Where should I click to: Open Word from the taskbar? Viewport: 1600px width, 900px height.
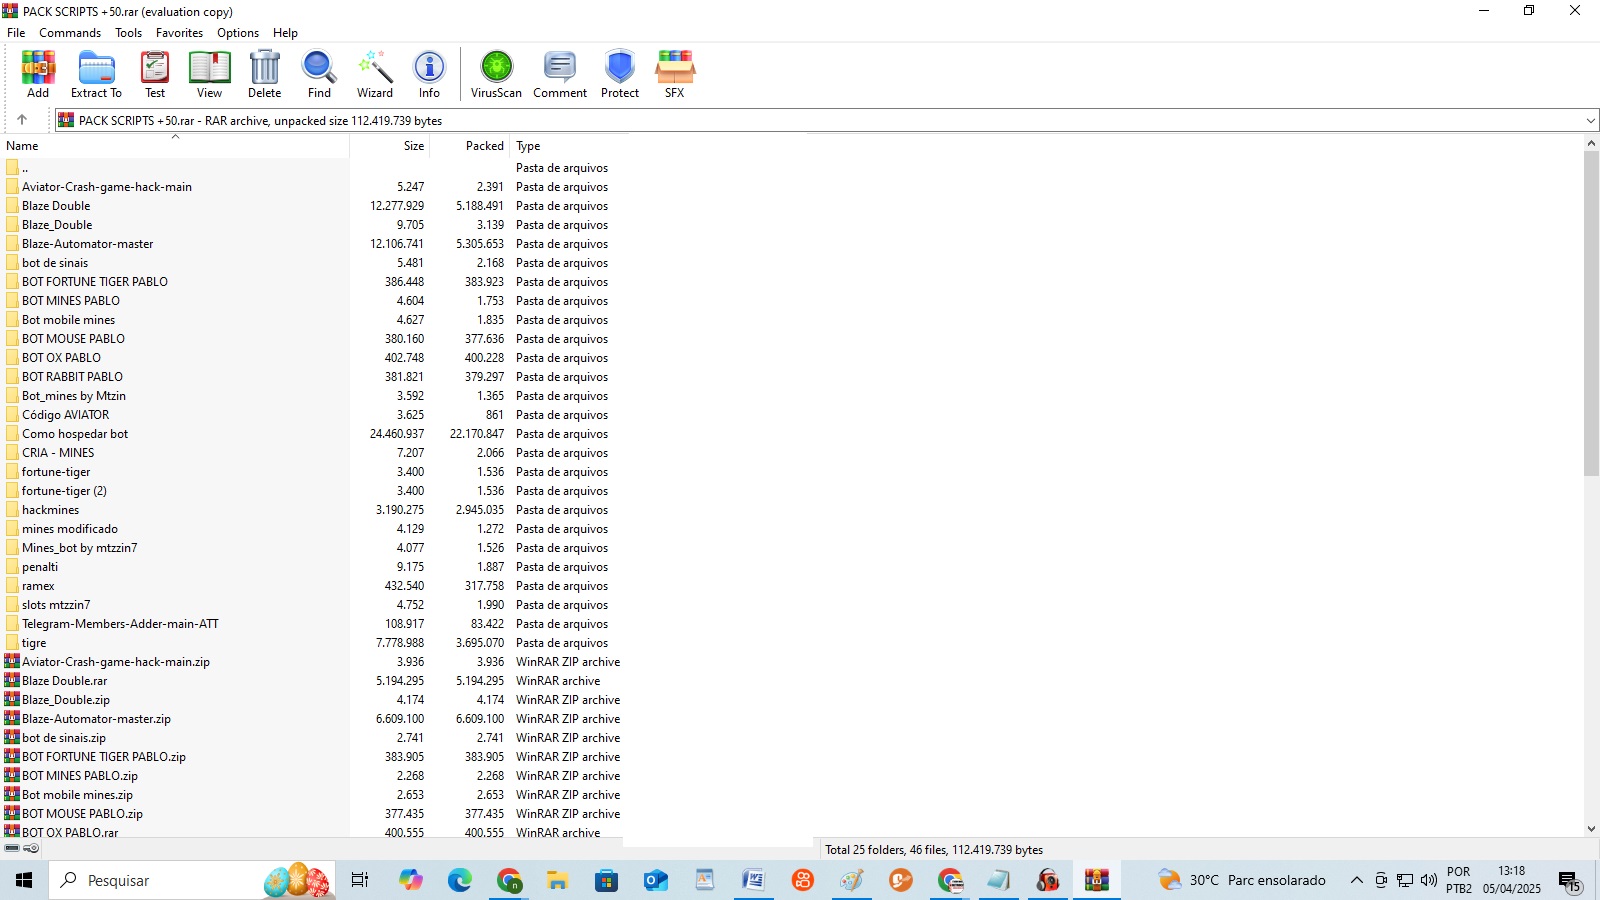[x=753, y=880]
